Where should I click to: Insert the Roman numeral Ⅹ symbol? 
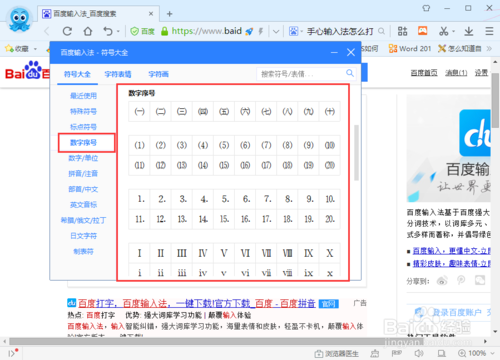point(330,253)
